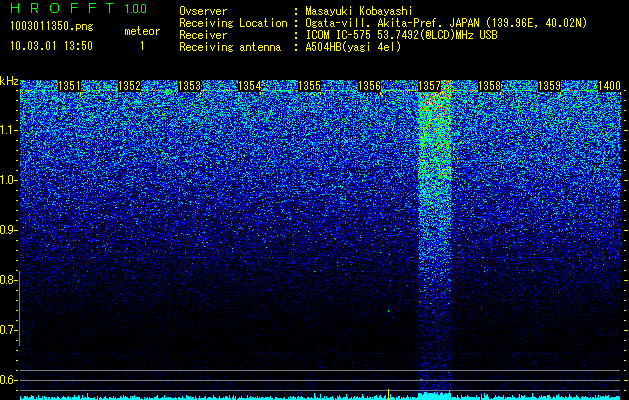Click the Receiver field label
This screenshot has width=629, height=400.
(203, 35)
